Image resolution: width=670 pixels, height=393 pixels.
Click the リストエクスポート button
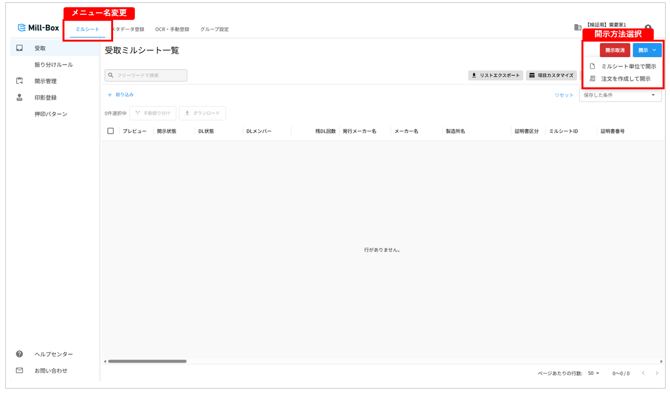[x=495, y=75]
